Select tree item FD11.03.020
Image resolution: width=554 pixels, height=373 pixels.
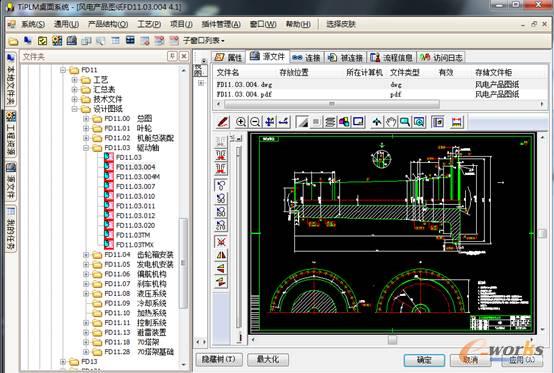pos(135,225)
